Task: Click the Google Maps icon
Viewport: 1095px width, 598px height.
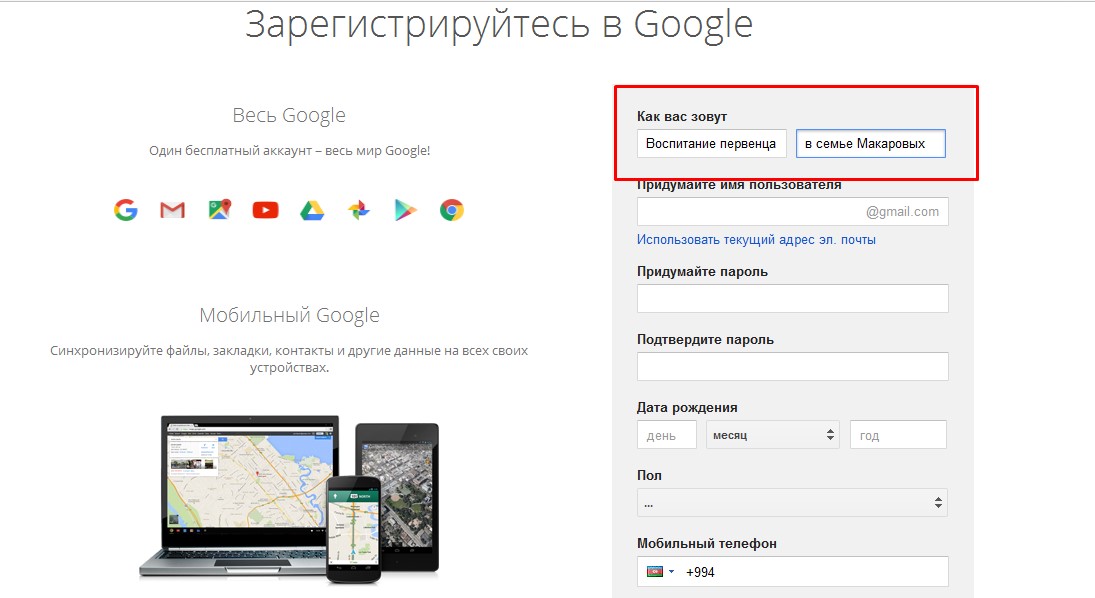Action: click(219, 210)
